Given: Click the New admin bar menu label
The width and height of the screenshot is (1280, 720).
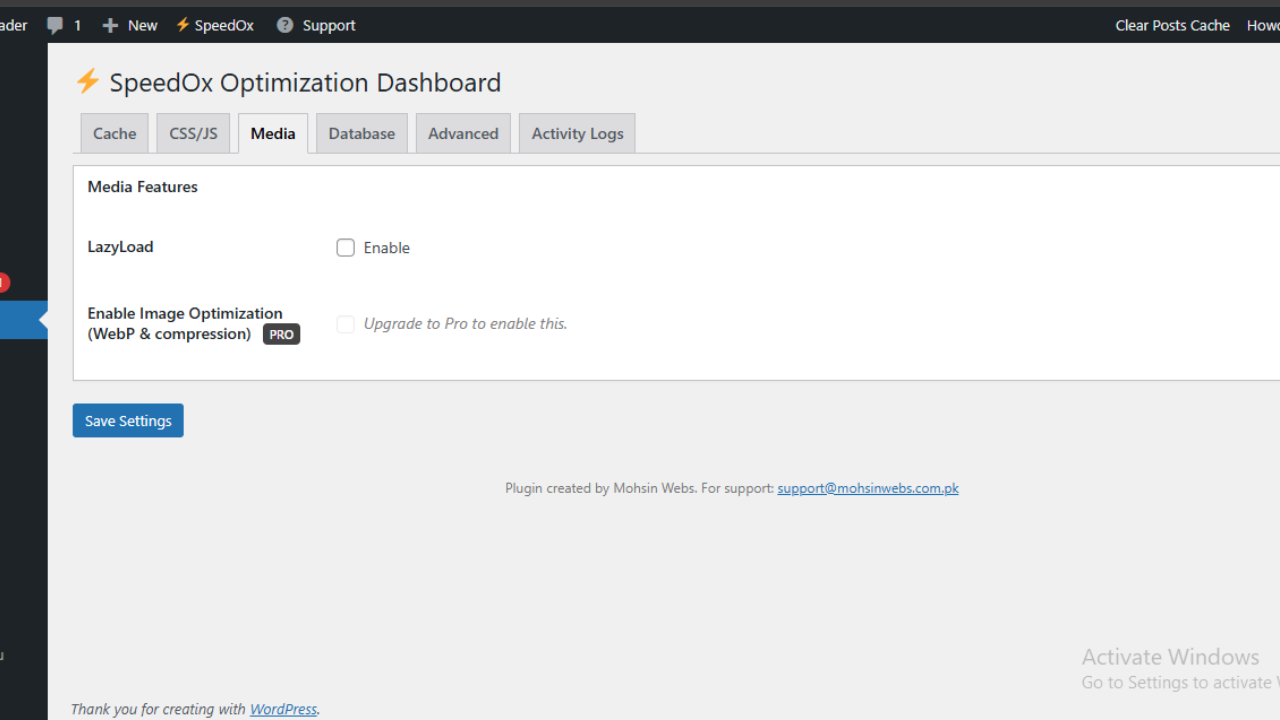Looking at the screenshot, I should [x=142, y=26].
